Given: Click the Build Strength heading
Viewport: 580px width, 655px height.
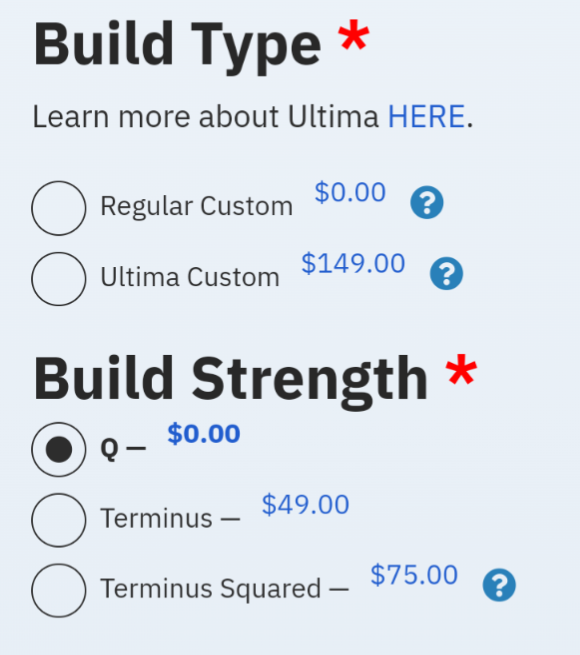Looking at the screenshot, I should (x=231, y=380).
